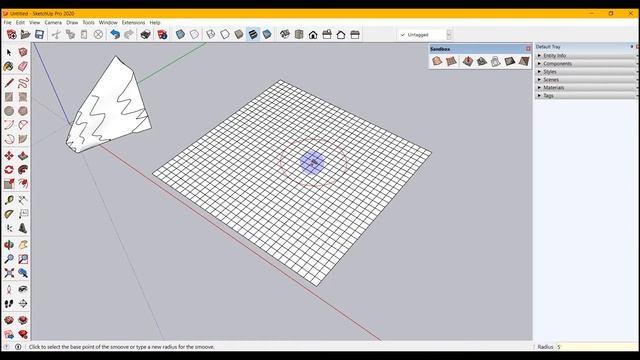This screenshot has height=360, width=640.
Task: Expand the Entity Info panel
Action: (x=586, y=55)
